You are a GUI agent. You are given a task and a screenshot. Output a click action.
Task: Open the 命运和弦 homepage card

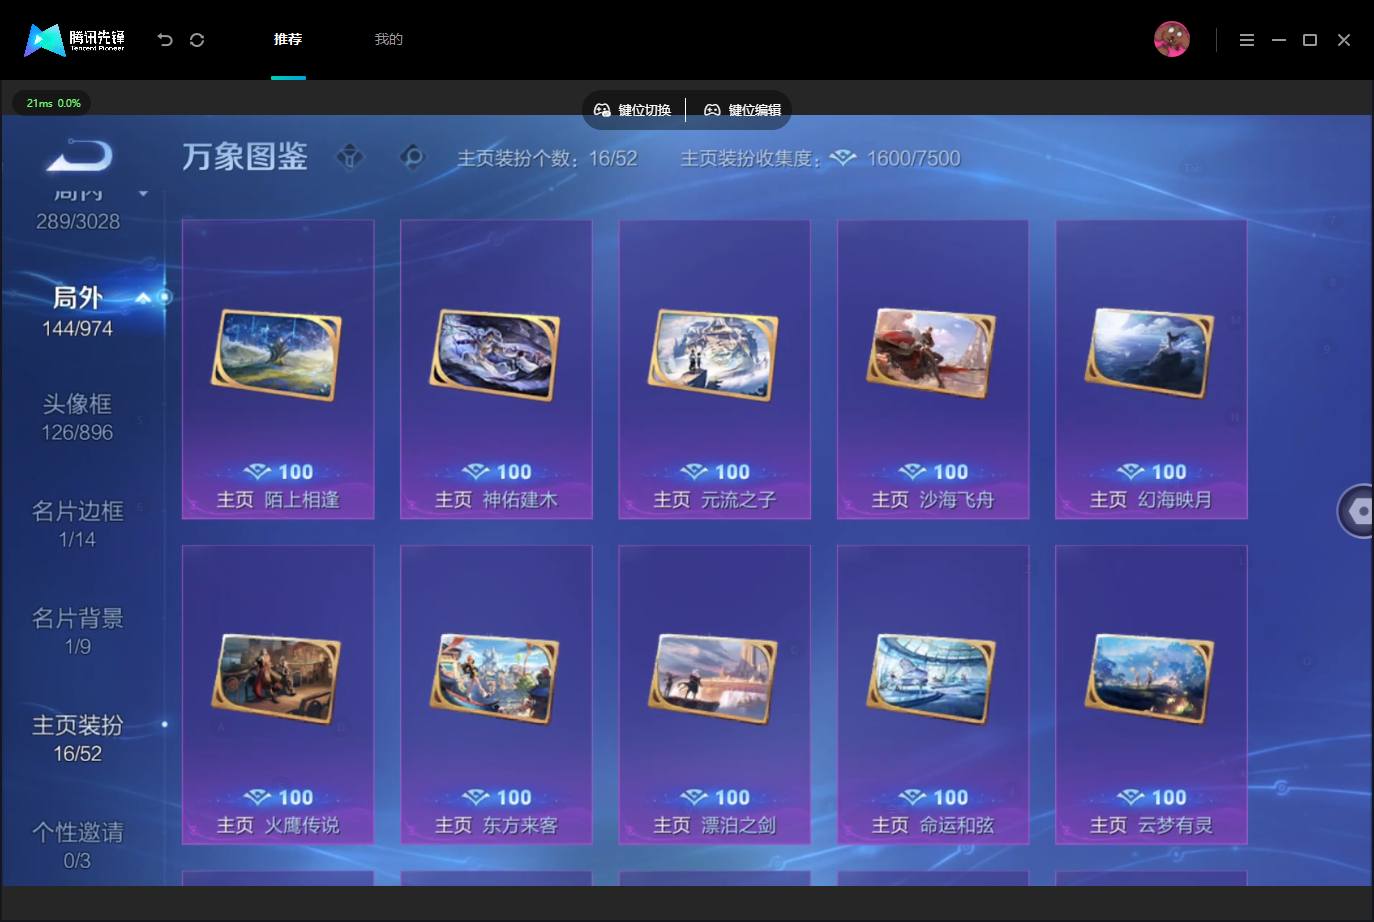coord(933,695)
